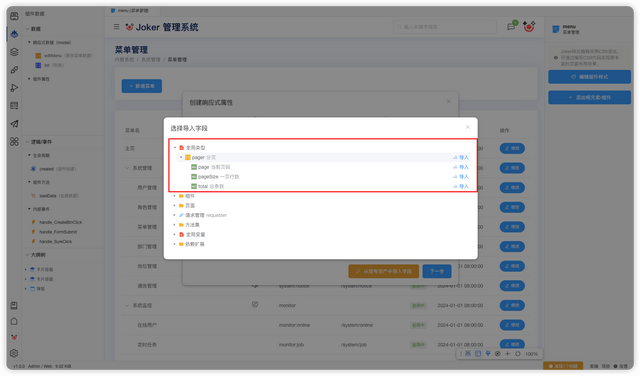Select handle_SureClick in sidebar
This screenshot has width=640, height=376.
point(55,242)
